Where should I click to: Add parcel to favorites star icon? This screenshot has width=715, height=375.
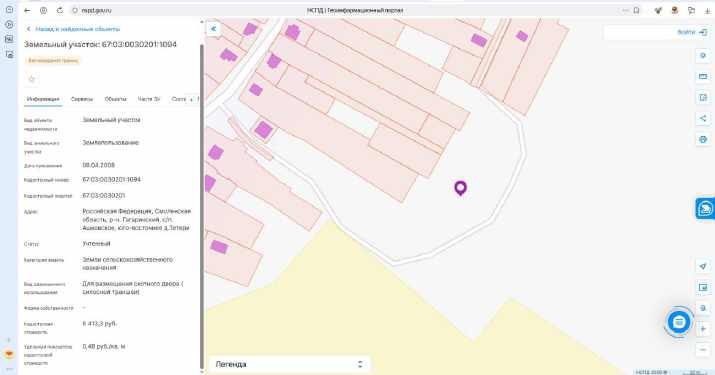point(31,79)
